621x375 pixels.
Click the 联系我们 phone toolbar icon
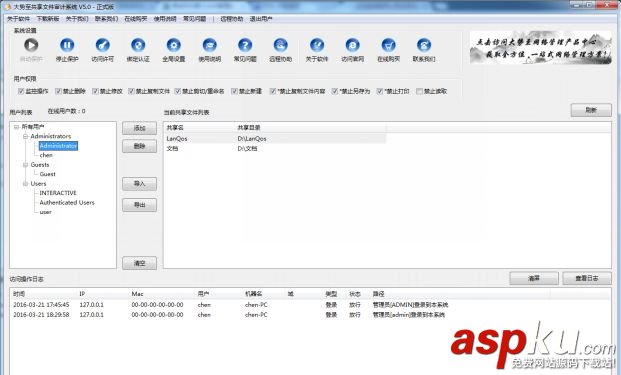(424, 45)
